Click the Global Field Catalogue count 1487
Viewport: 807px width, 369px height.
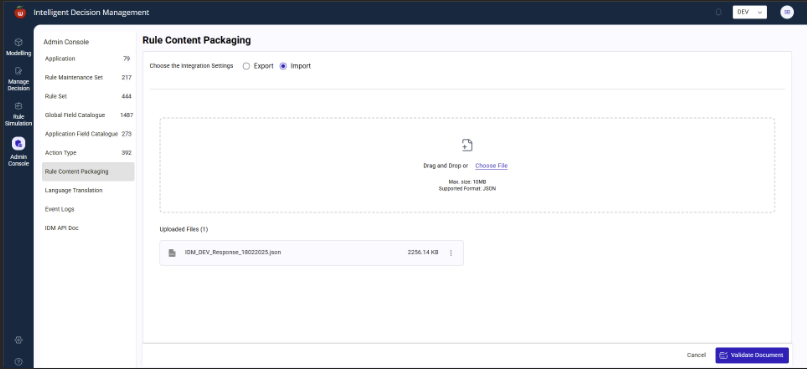point(127,115)
